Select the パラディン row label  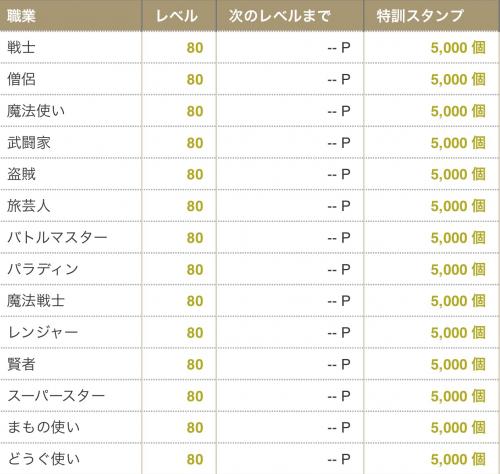tap(43, 269)
